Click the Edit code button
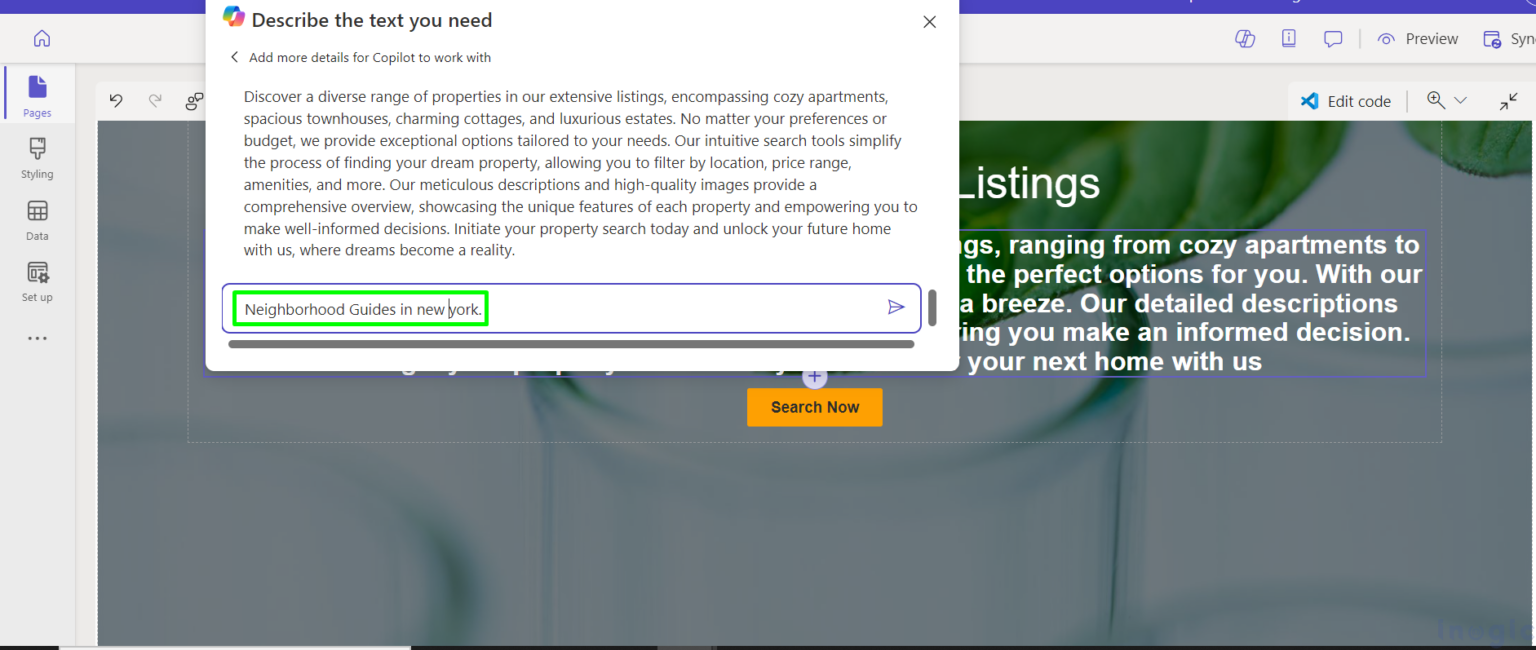Screen dimensions: 1536x650 (1346, 100)
